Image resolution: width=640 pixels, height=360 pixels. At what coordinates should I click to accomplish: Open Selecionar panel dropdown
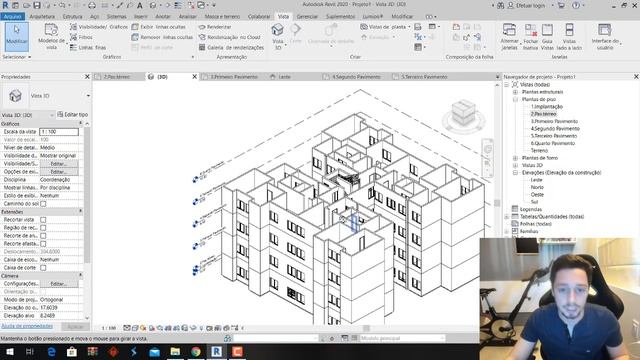coord(16,57)
